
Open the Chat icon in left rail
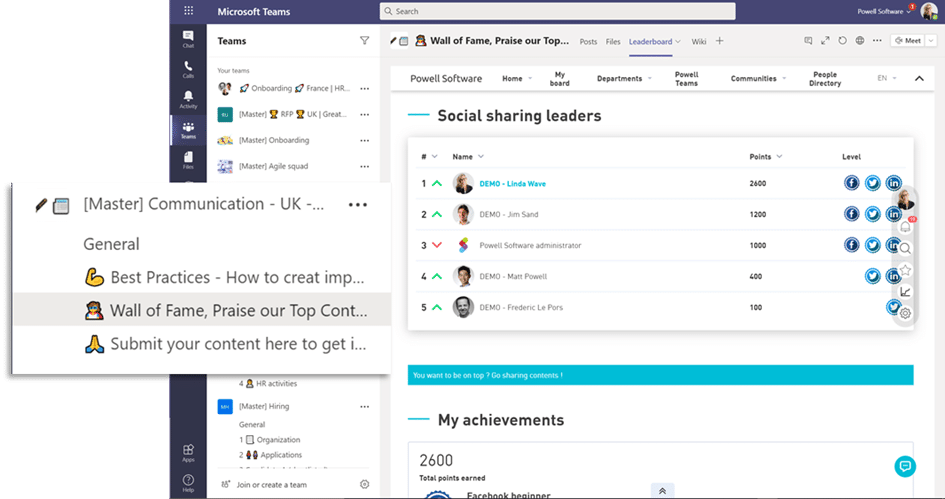coord(188,38)
